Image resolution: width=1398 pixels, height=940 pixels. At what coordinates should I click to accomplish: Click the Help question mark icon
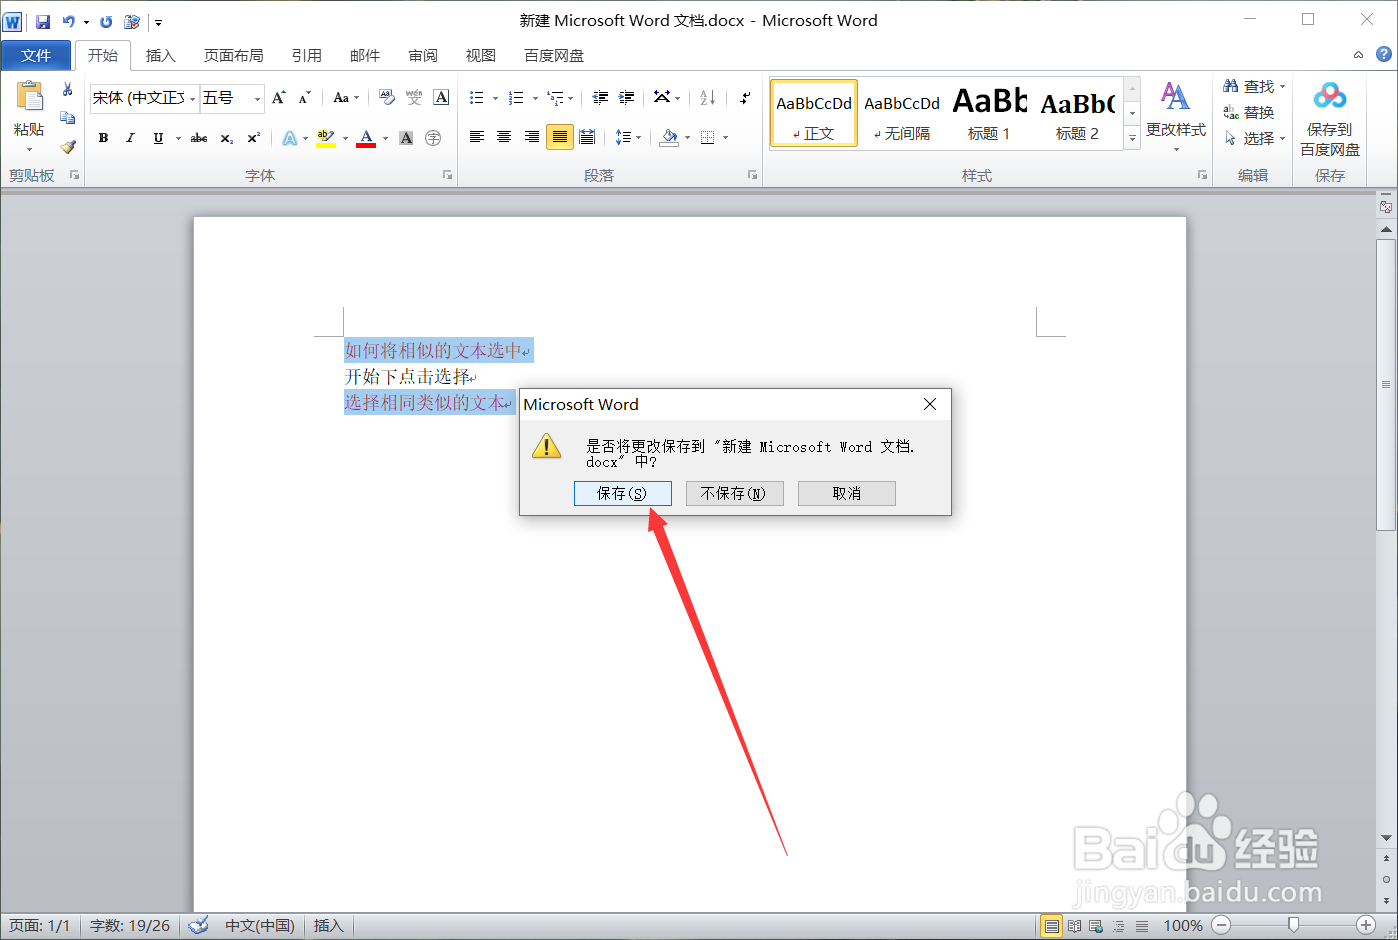click(1384, 54)
